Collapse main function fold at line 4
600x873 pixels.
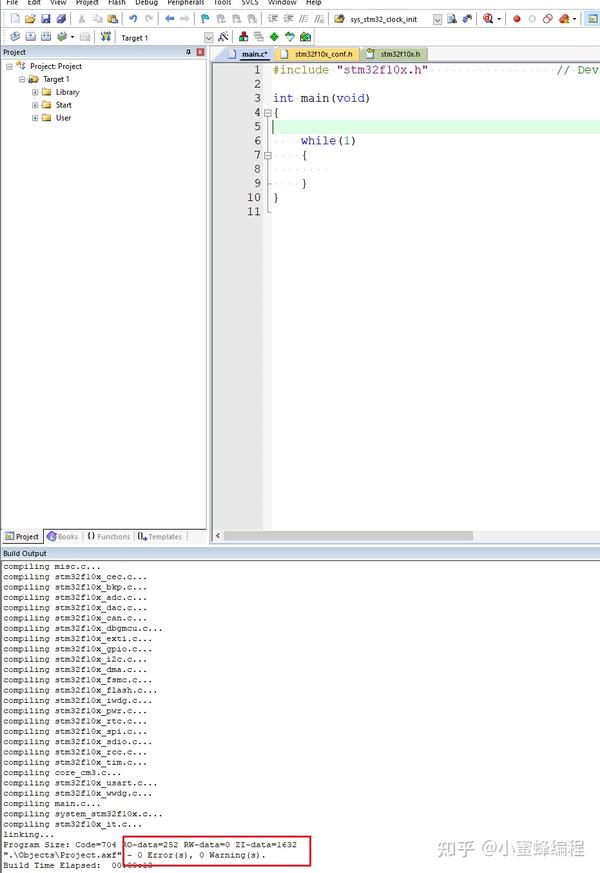[268, 112]
